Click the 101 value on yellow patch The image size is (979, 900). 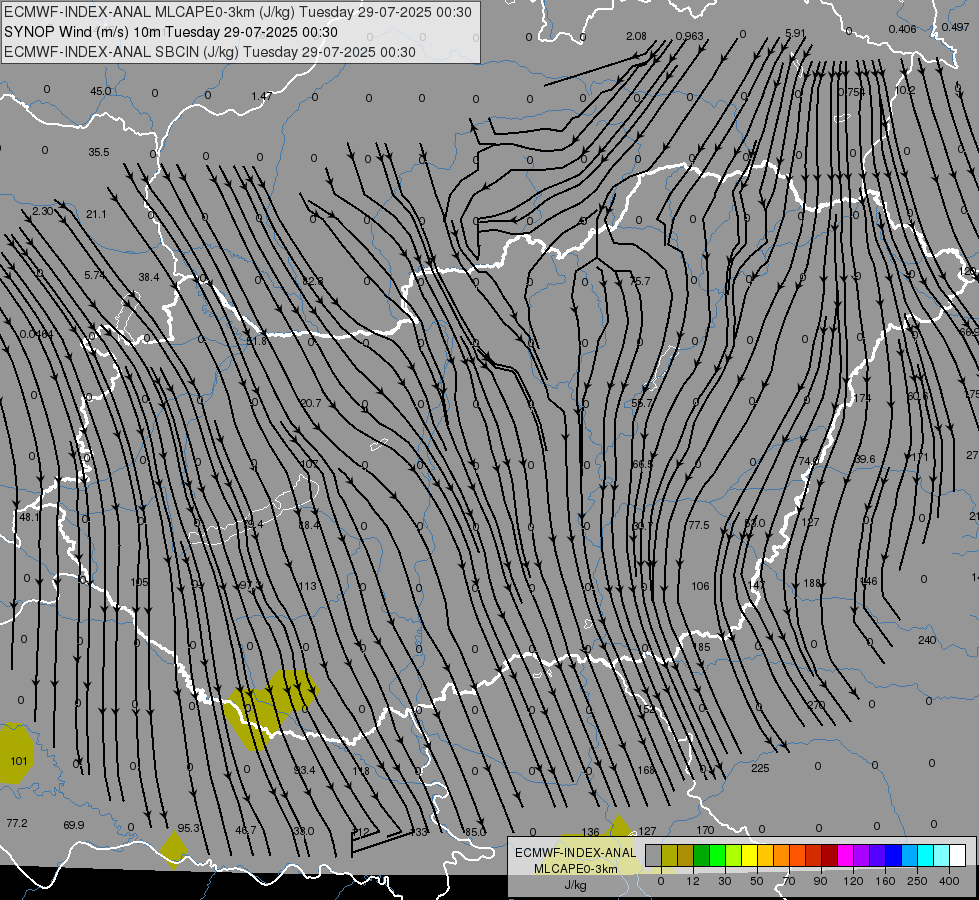(x=19, y=761)
